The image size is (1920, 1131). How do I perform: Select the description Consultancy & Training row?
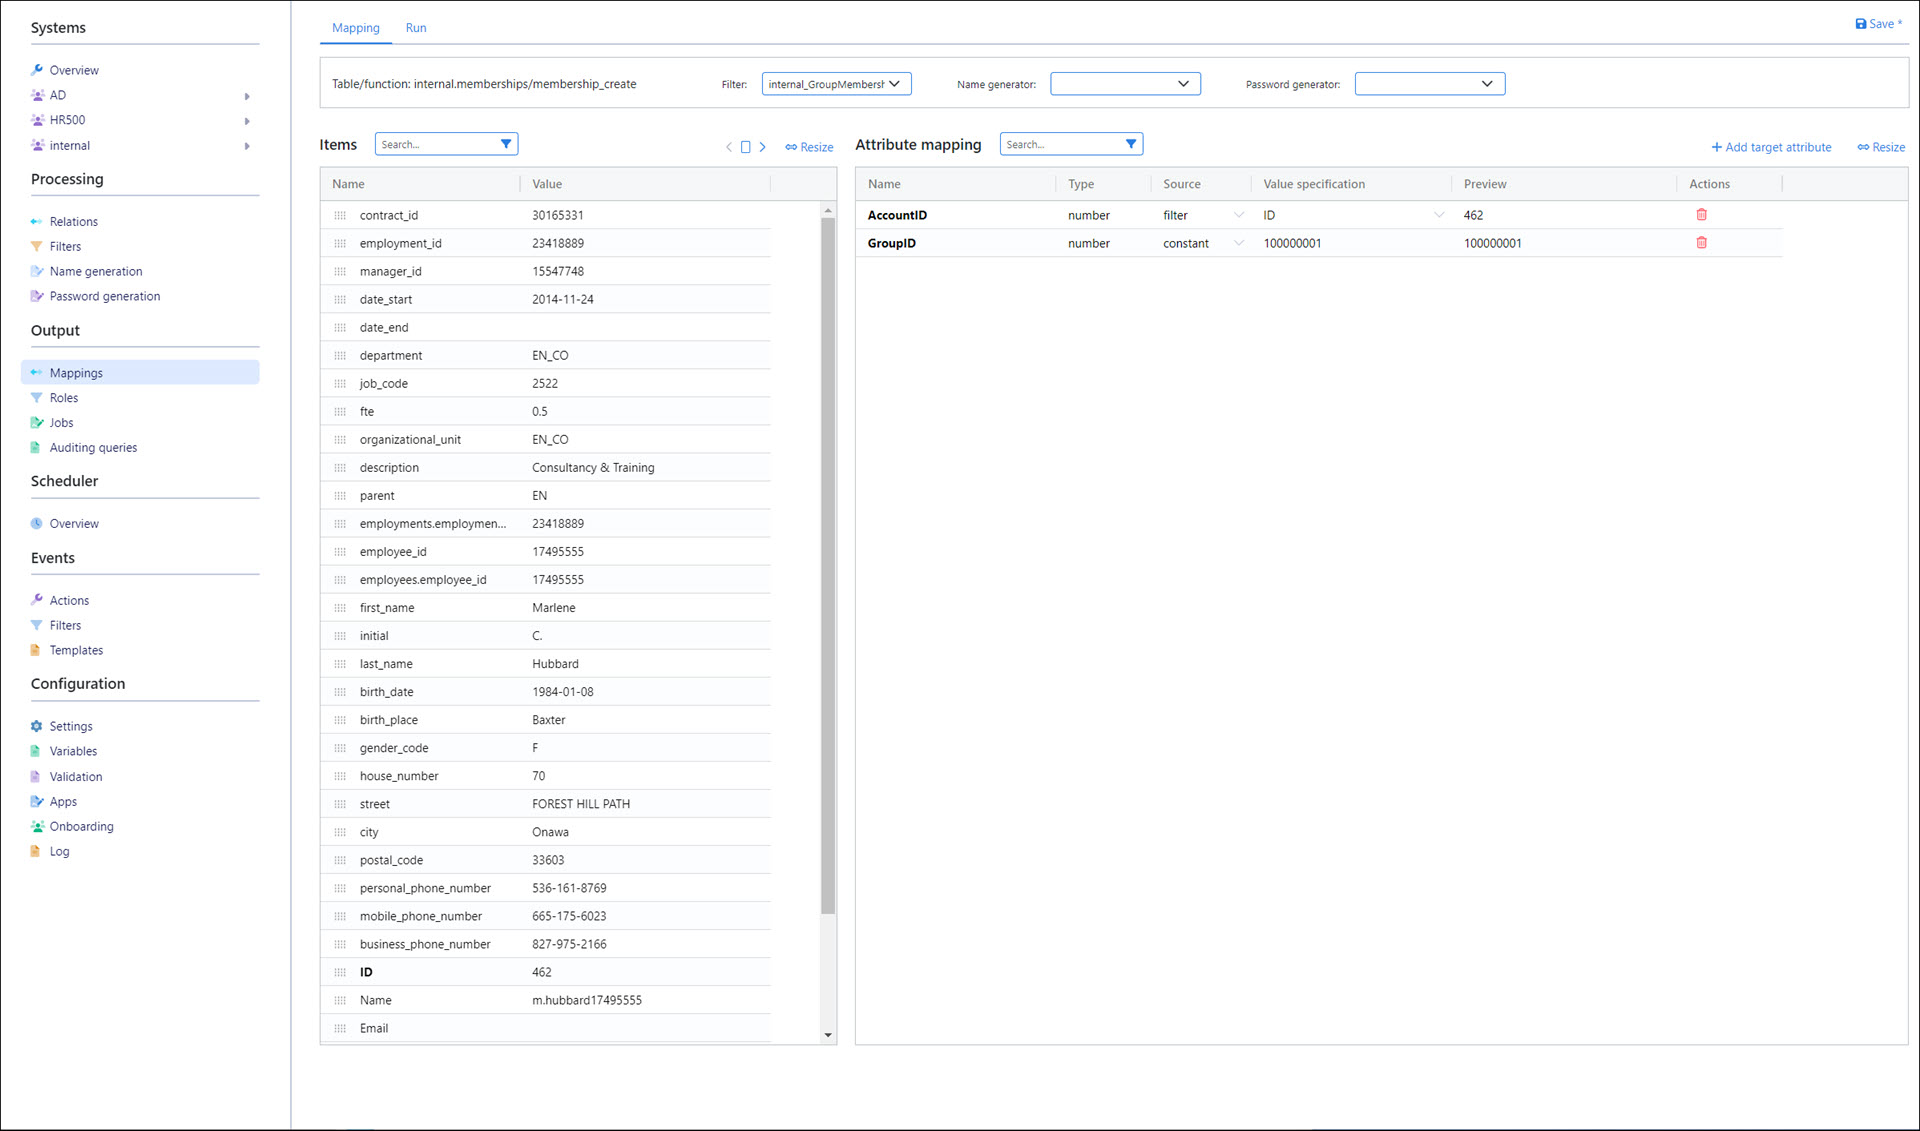tap(546, 468)
